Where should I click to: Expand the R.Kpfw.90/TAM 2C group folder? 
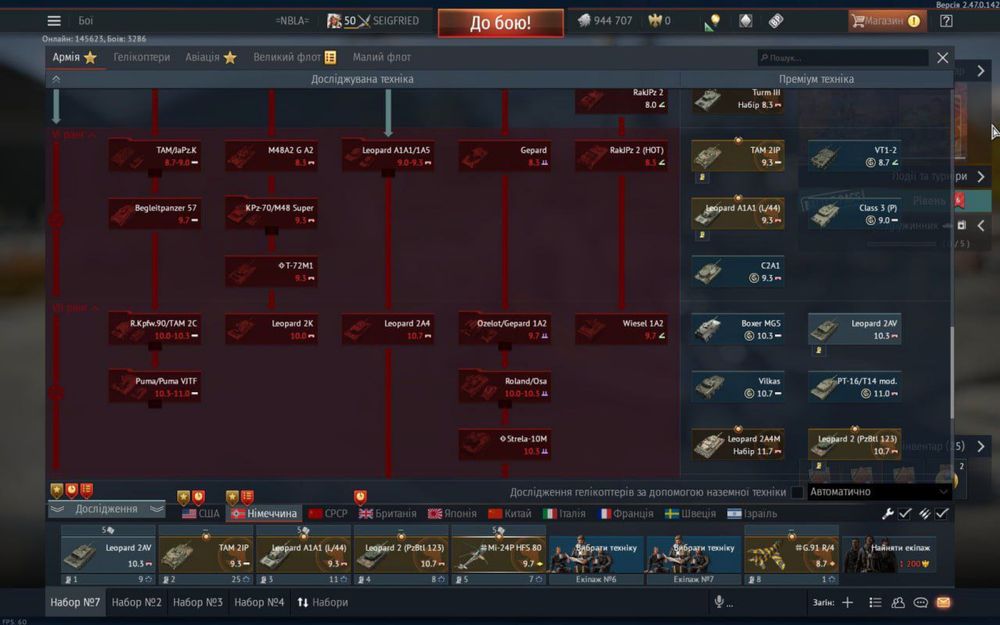pos(155,329)
